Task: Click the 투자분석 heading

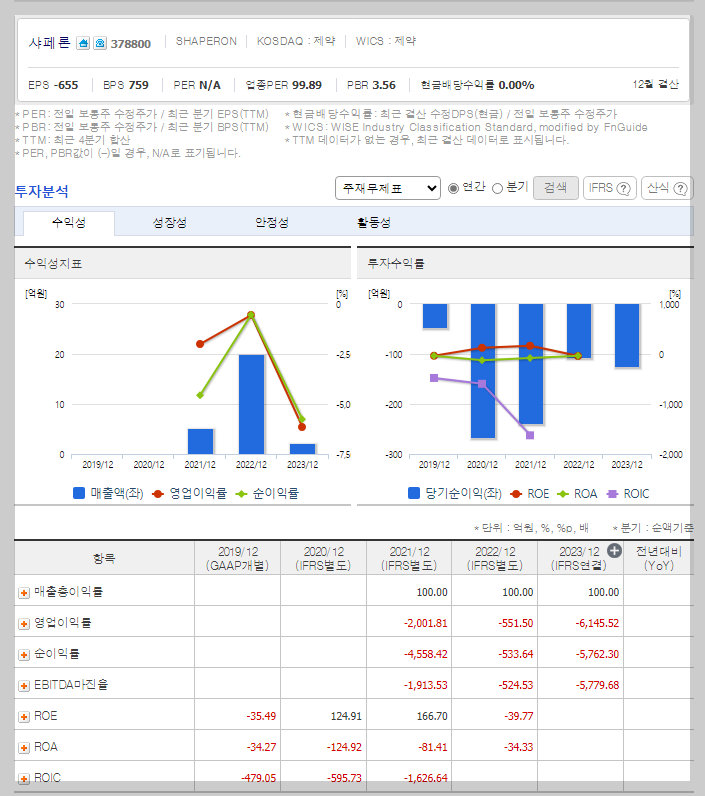Action: (42, 191)
